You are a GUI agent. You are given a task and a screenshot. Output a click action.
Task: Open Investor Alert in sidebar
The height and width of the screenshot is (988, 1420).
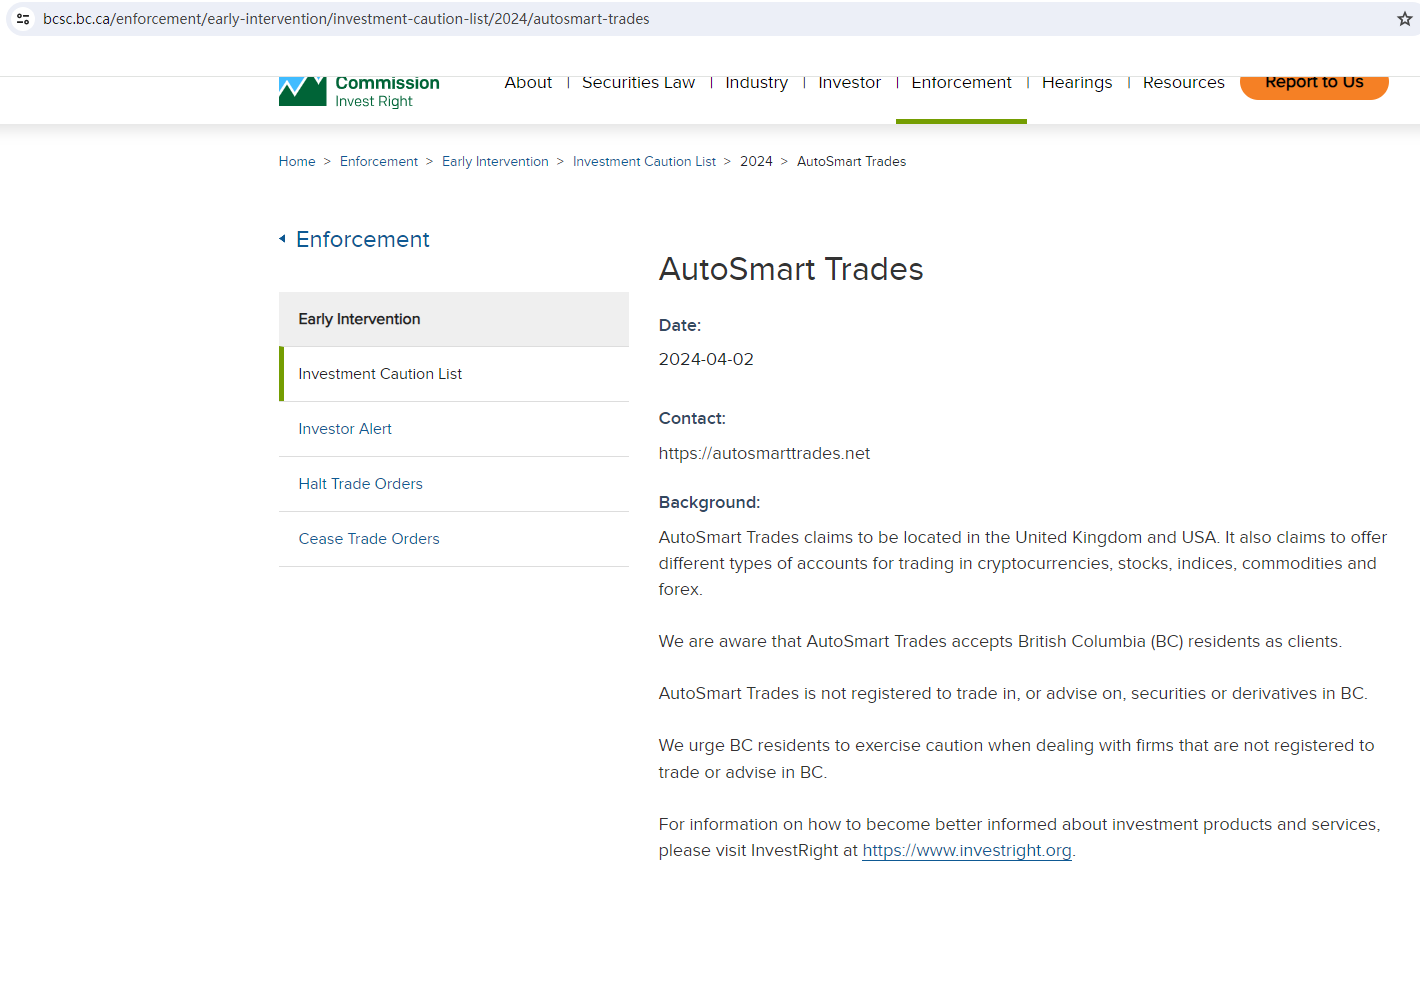click(454, 429)
